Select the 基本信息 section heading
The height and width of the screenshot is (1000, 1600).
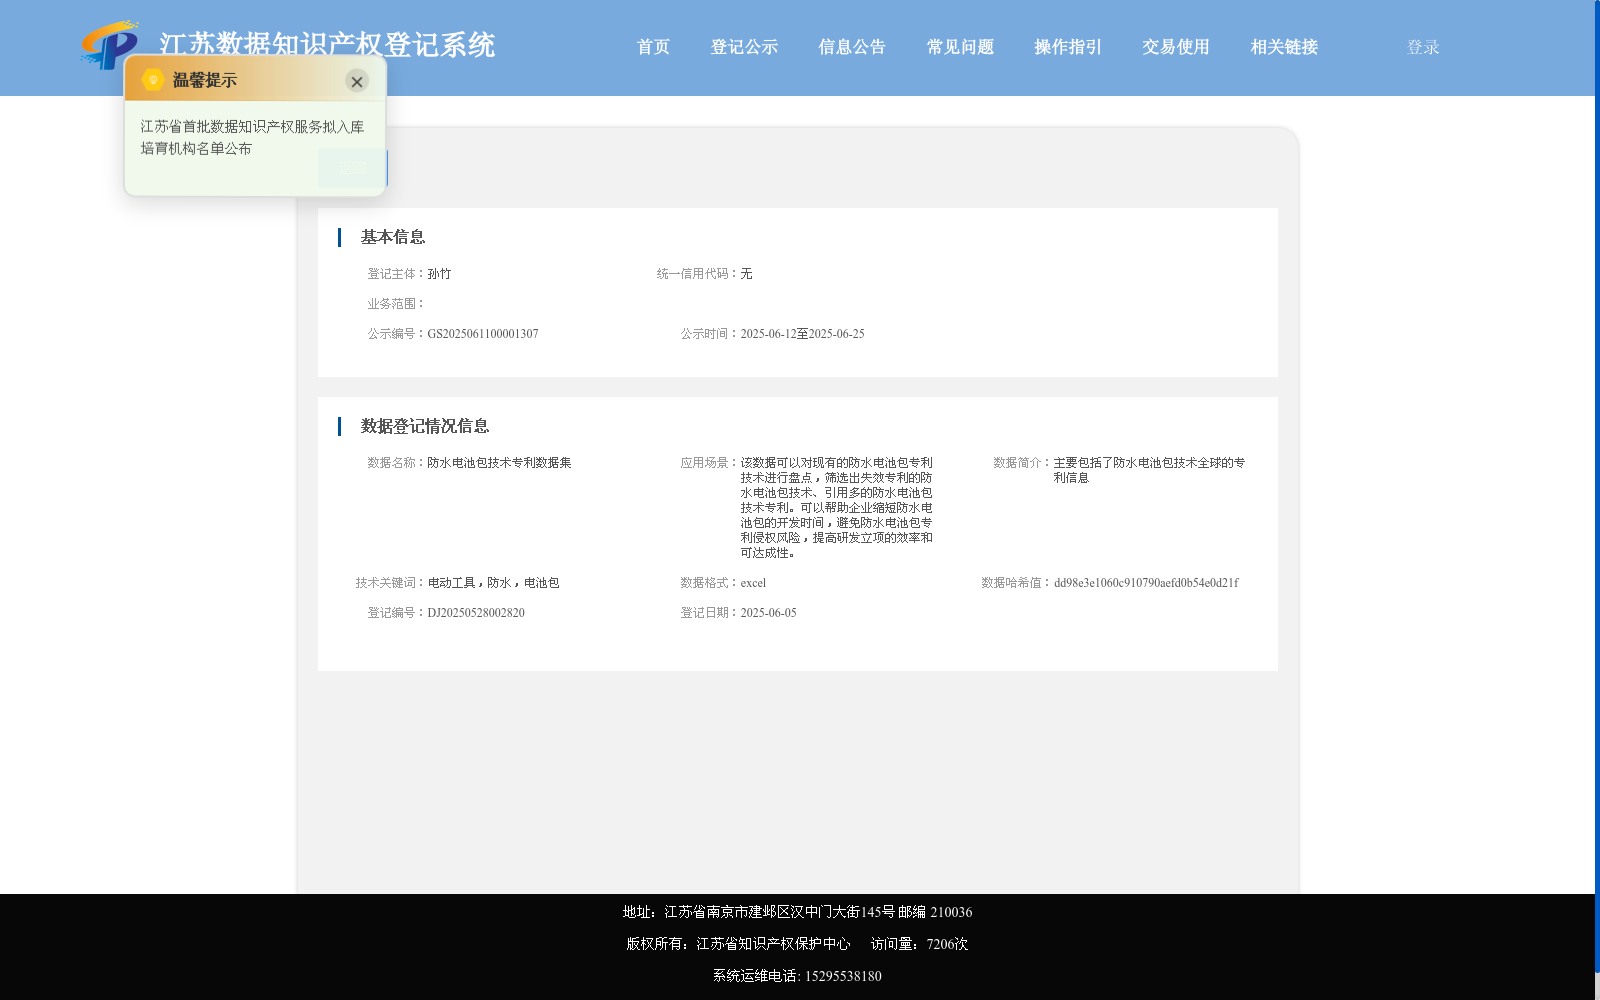[x=393, y=237]
